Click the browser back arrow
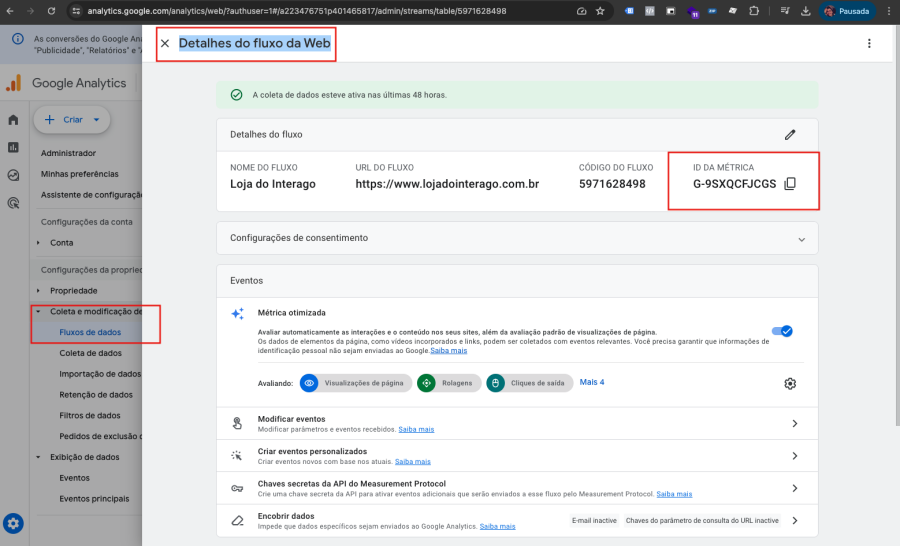900x546 pixels. (x=10, y=11)
